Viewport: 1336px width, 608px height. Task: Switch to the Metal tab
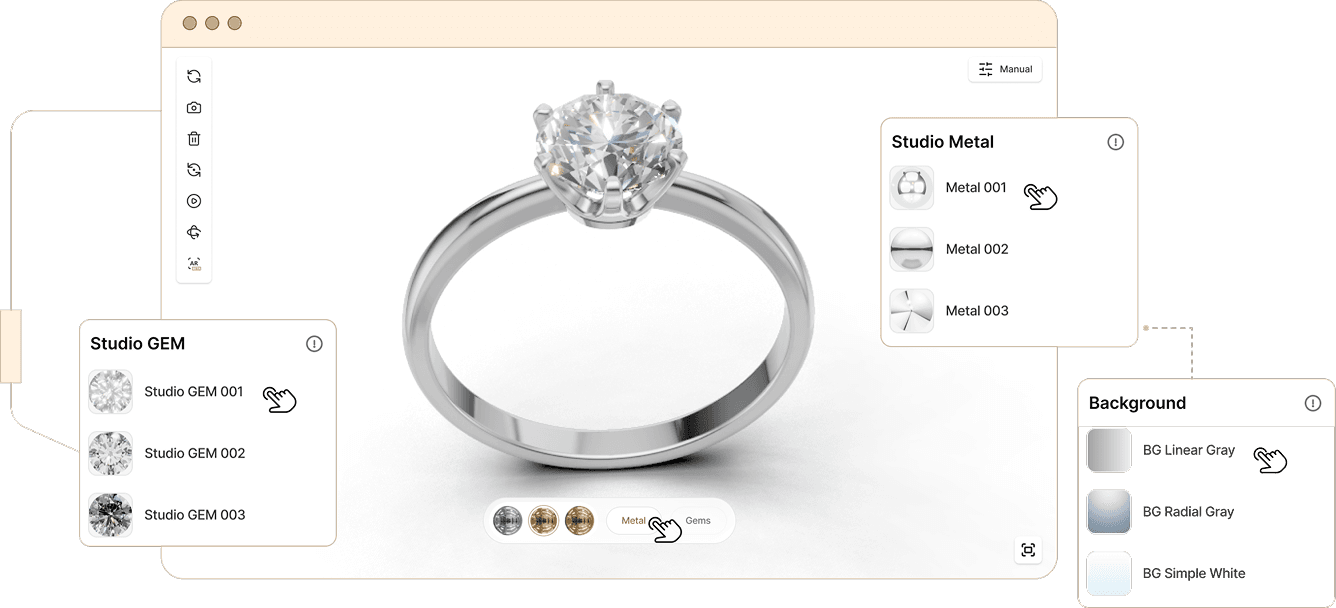633,521
